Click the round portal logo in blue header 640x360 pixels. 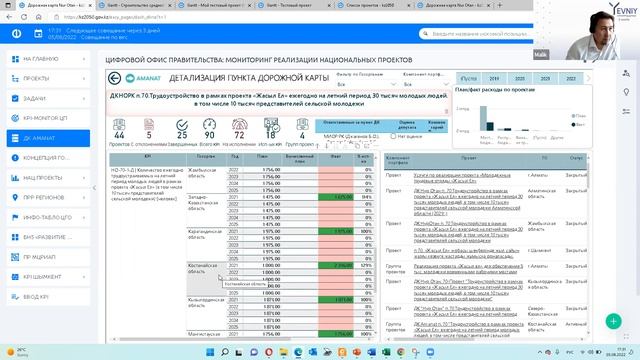point(16,34)
